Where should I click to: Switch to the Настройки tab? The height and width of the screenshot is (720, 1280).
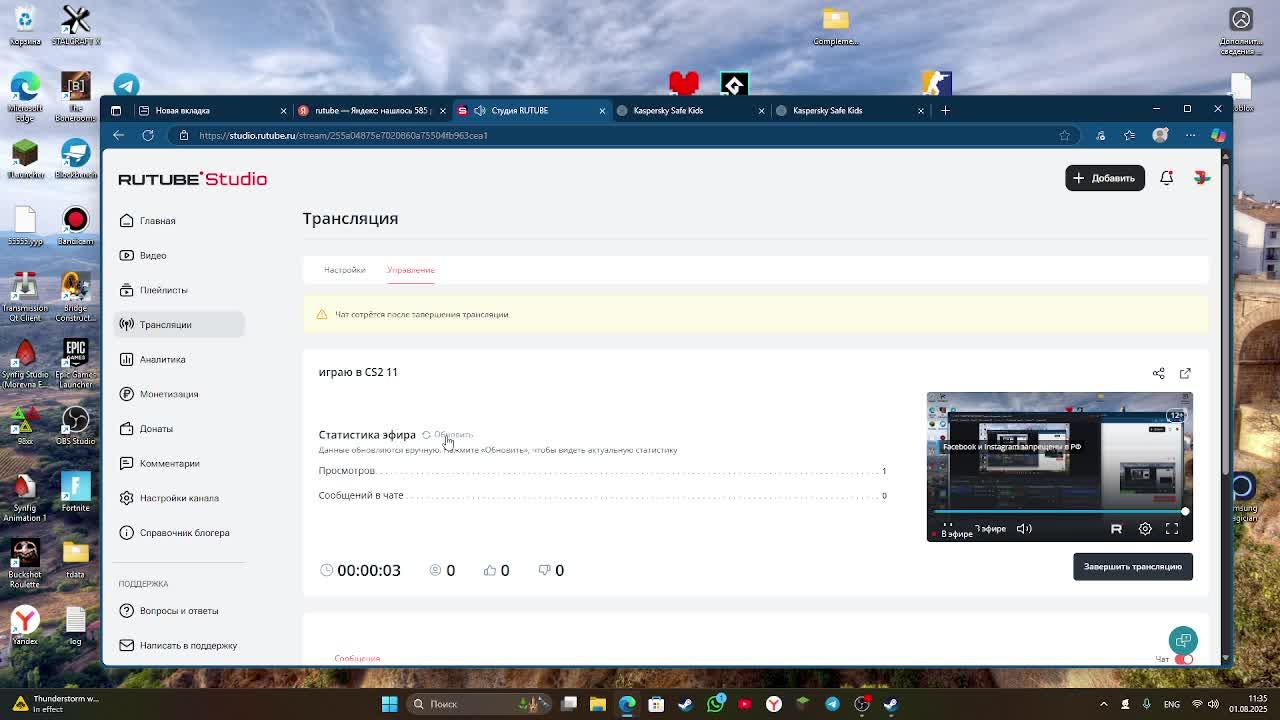click(x=344, y=270)
